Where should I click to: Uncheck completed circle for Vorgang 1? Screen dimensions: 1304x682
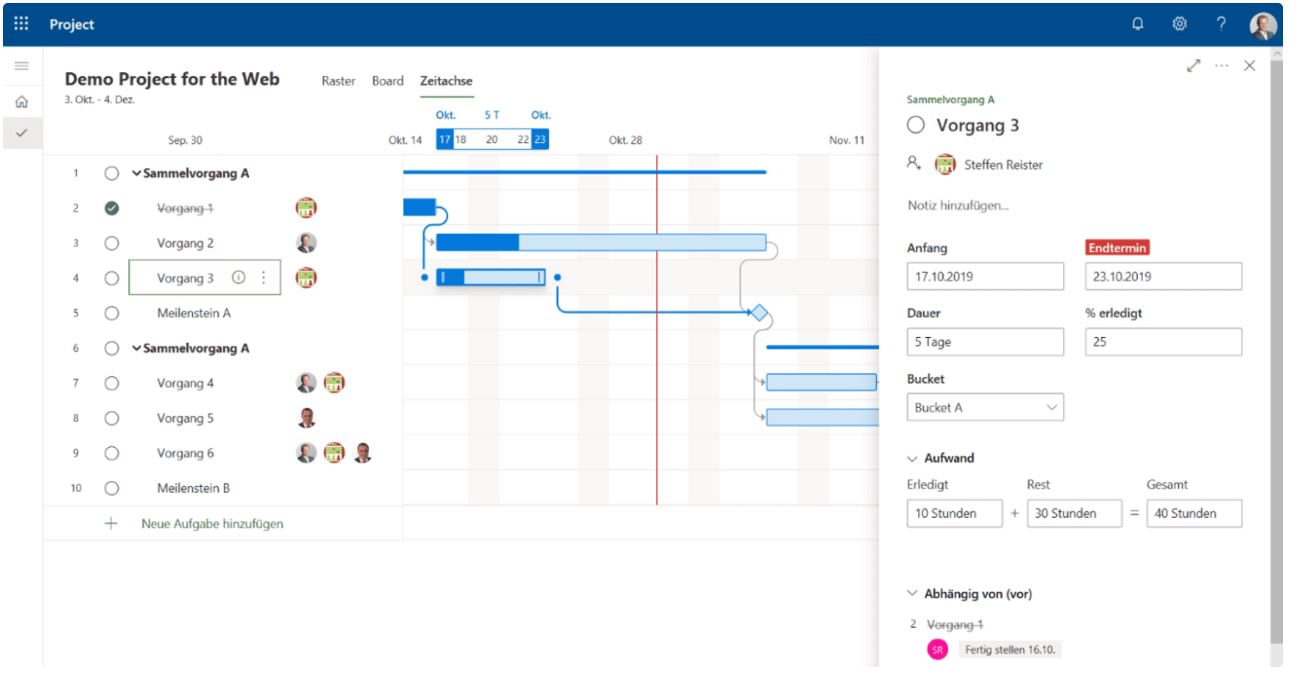pyautogui.click(x=112, y=208)
